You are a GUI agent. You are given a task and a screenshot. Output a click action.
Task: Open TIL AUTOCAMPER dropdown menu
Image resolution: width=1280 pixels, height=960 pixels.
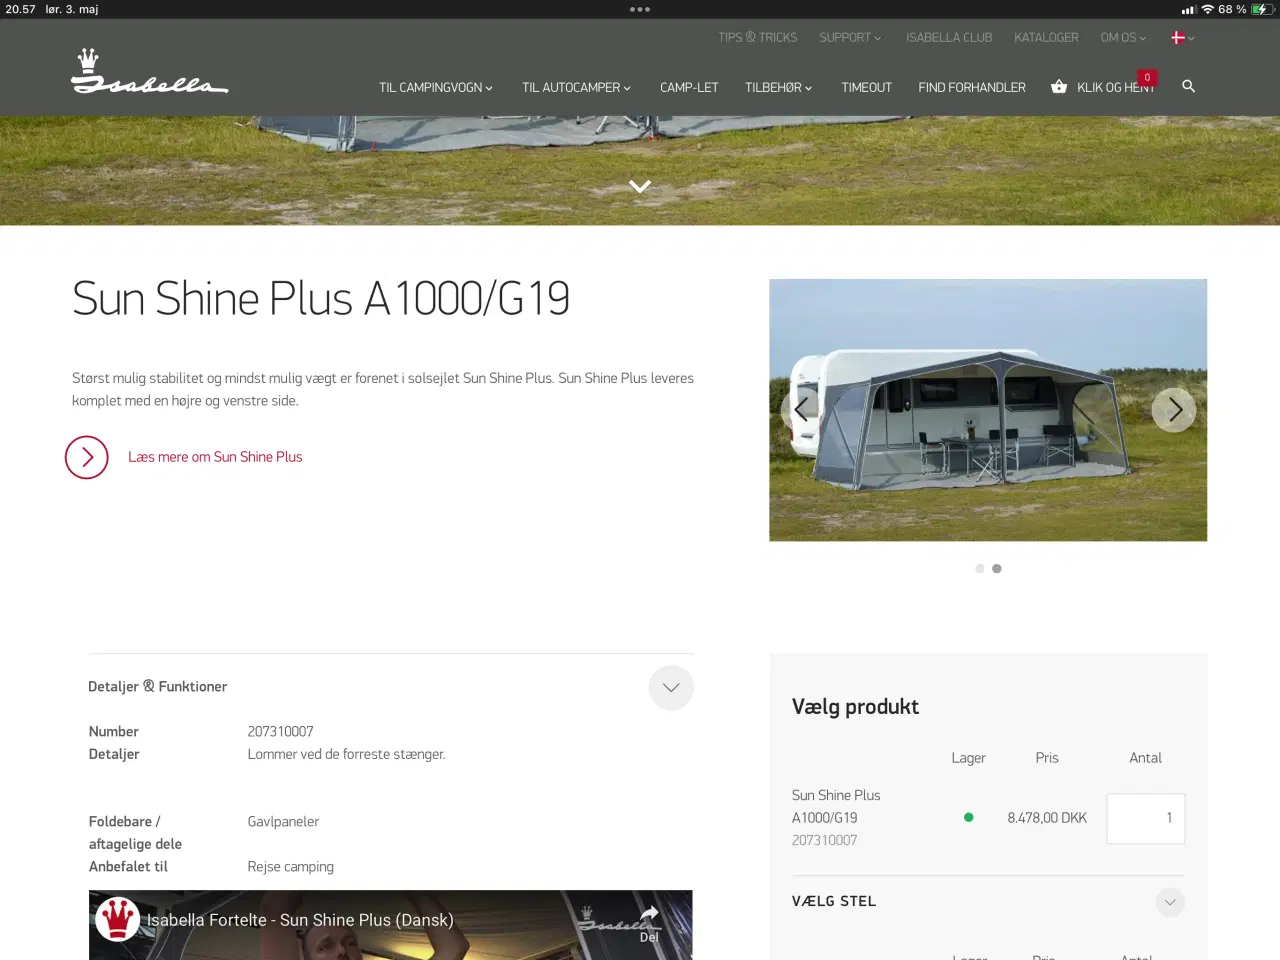click(577, 87)
